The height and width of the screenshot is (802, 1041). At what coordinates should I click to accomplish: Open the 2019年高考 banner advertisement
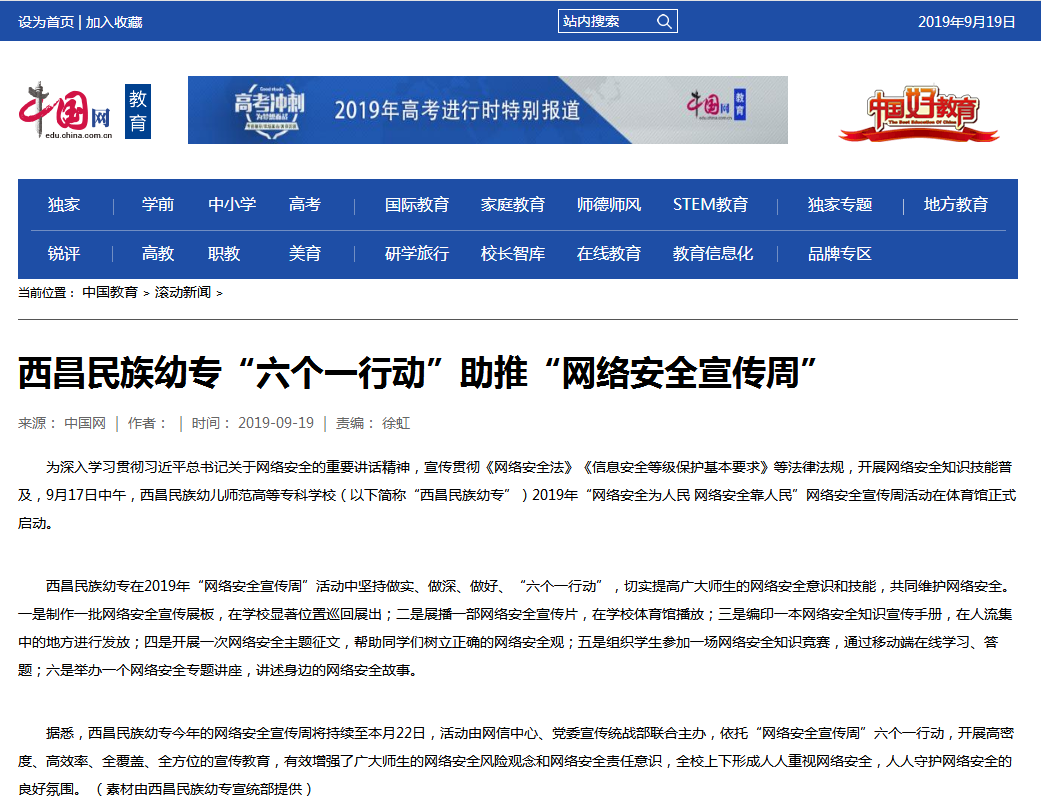point(487,110)
